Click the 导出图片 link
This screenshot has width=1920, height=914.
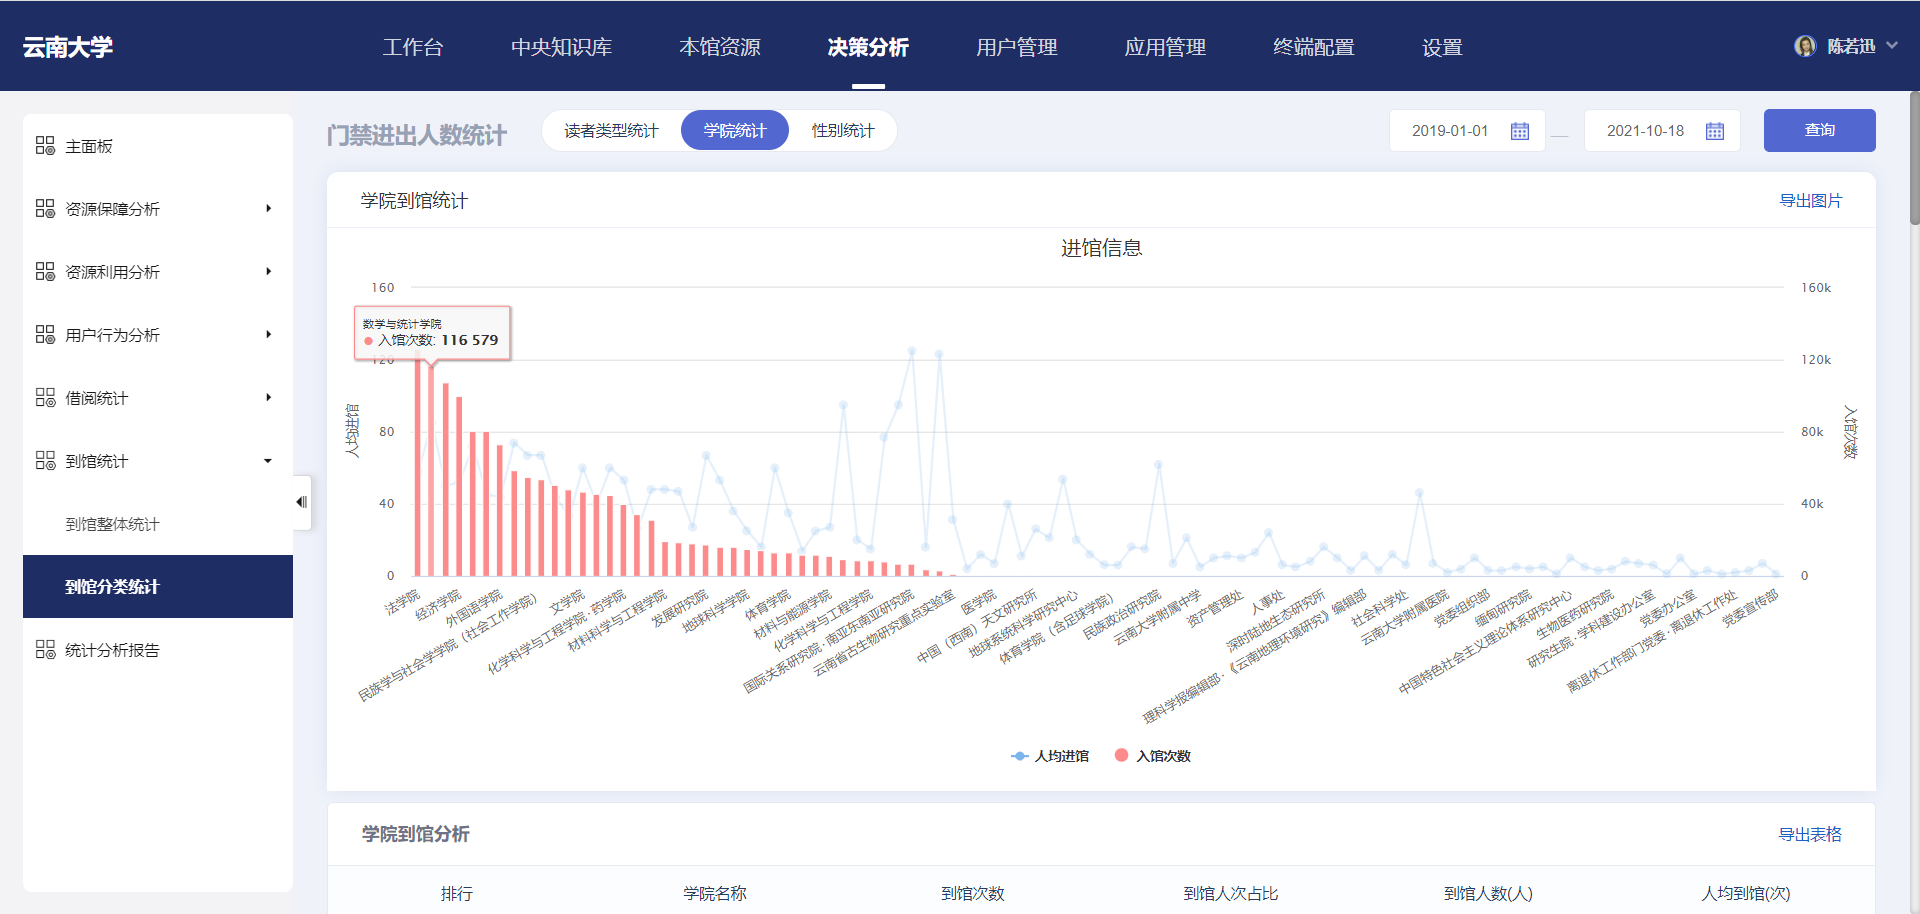[1810, 201]
